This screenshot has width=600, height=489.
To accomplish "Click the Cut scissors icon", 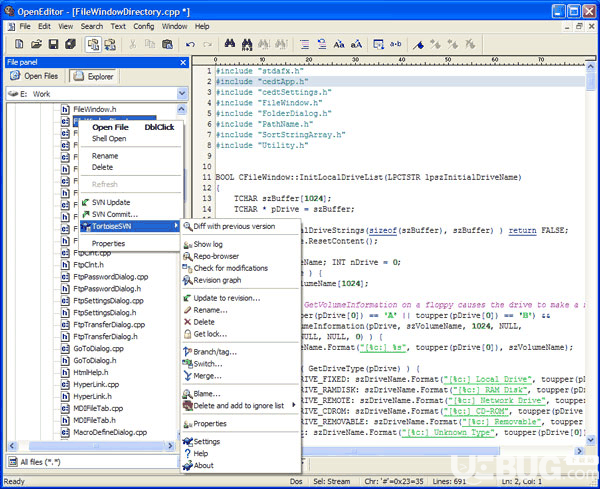I will 132,44.
